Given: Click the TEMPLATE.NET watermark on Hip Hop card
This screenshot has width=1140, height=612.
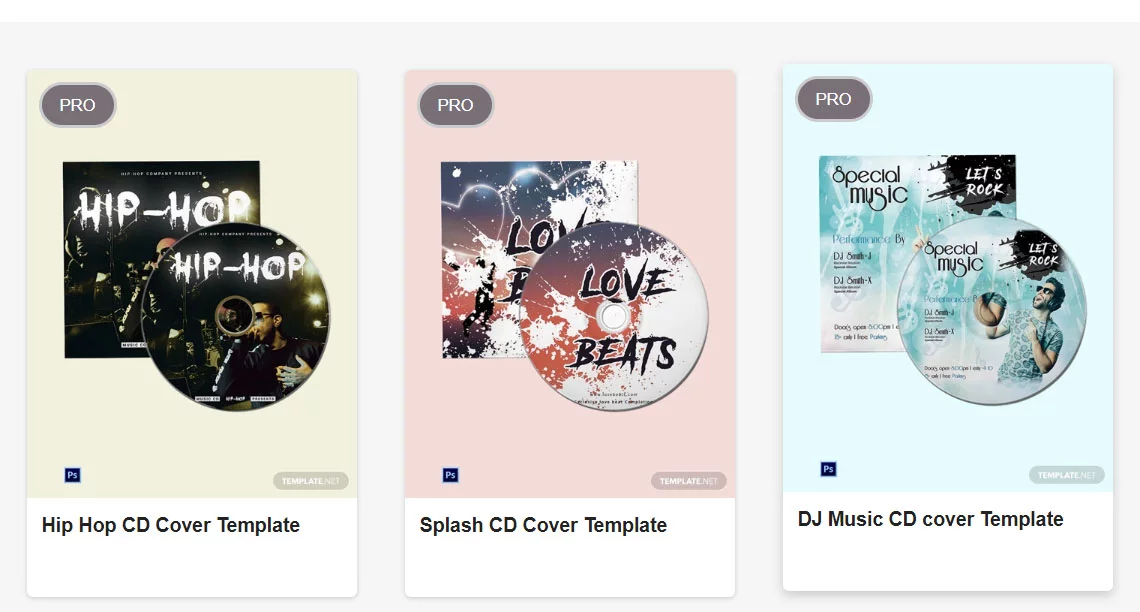Looking at the screenshot, I should (x=309, y=480).
